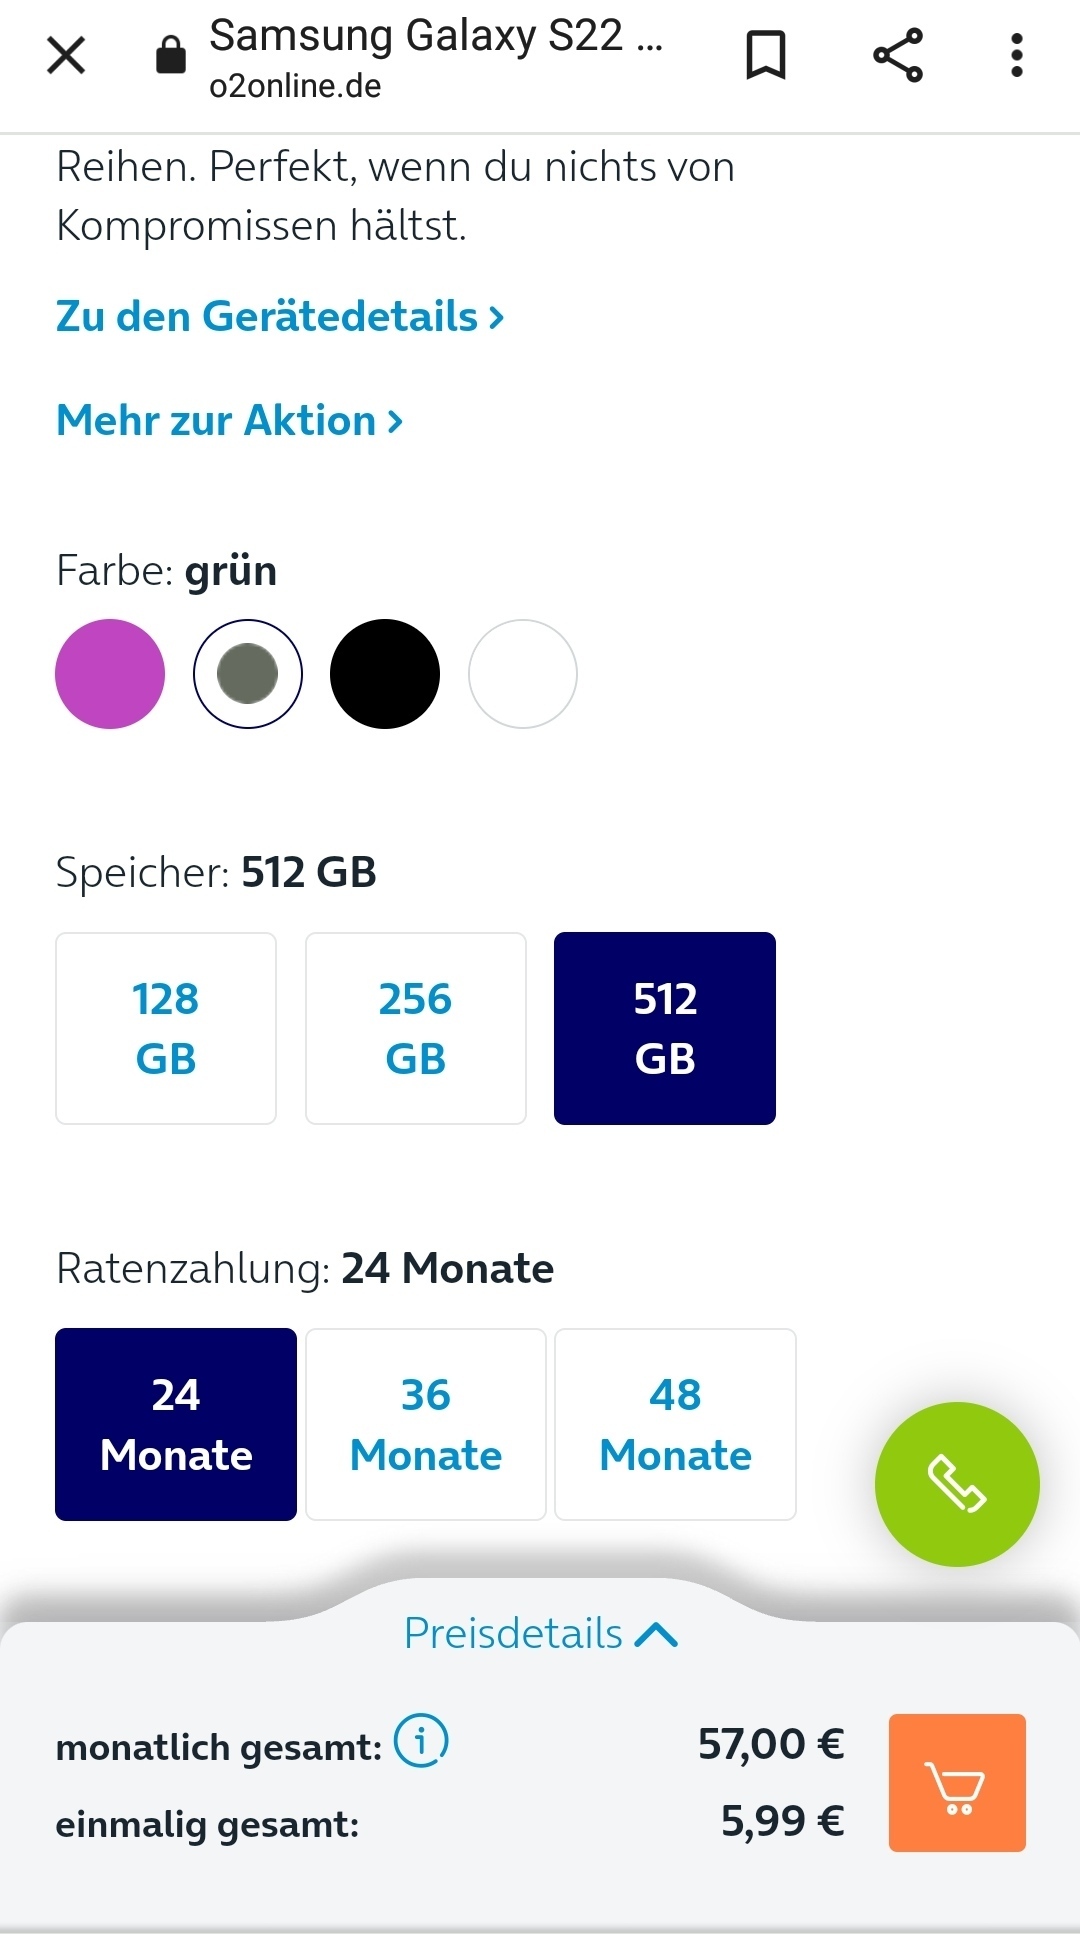Tap the green phone call button
Image resolution: width=1080 pixels, height=1934 pixels.
point(957,1484)
